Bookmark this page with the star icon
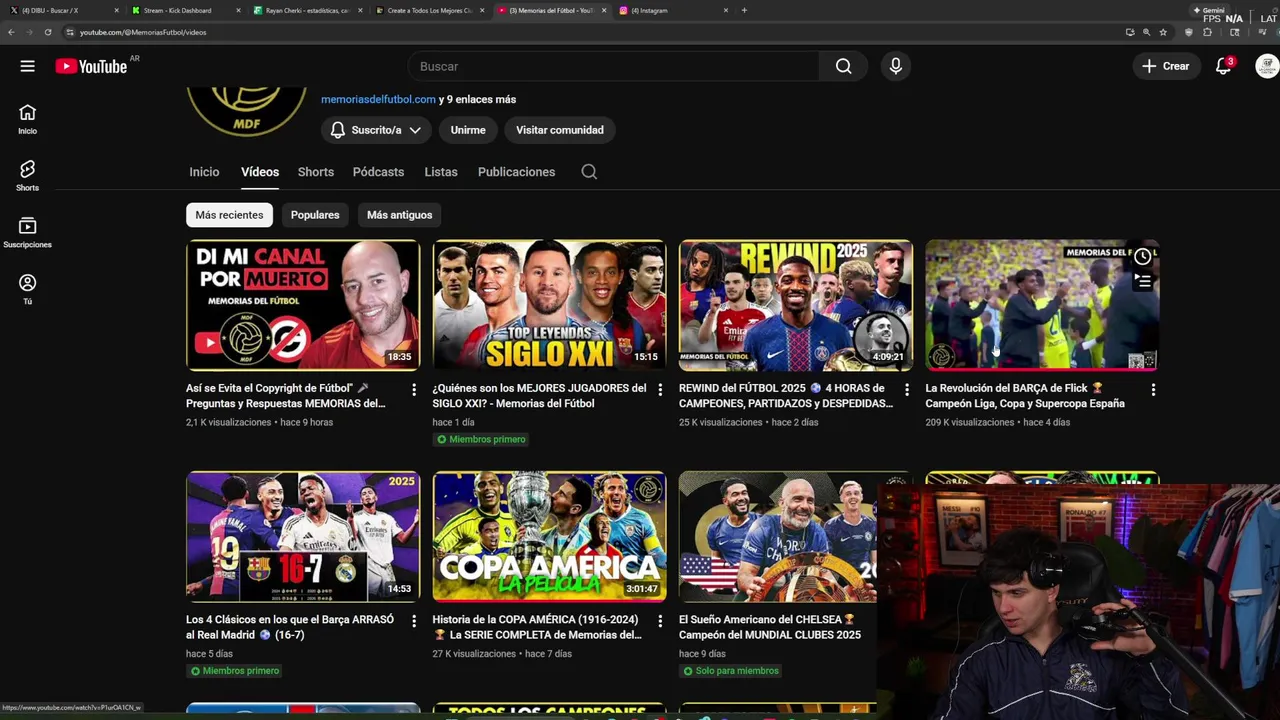The width and height of the screenshot is (1280, 720). (1162, 32)
